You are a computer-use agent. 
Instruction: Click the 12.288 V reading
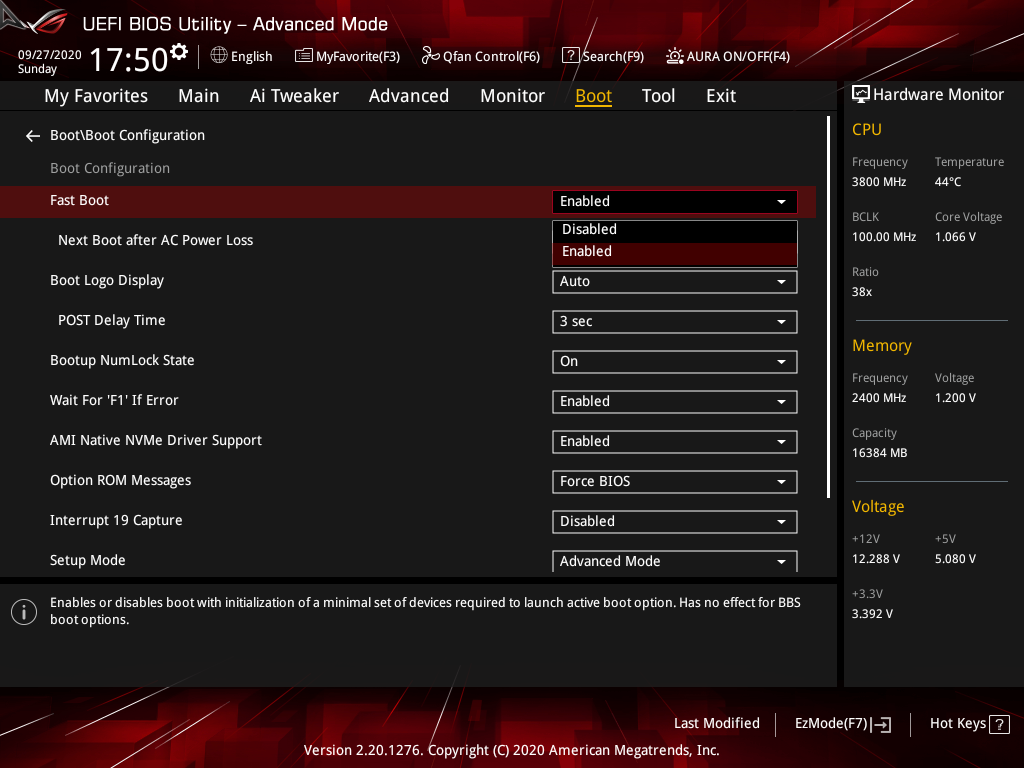tap(876, 559)
